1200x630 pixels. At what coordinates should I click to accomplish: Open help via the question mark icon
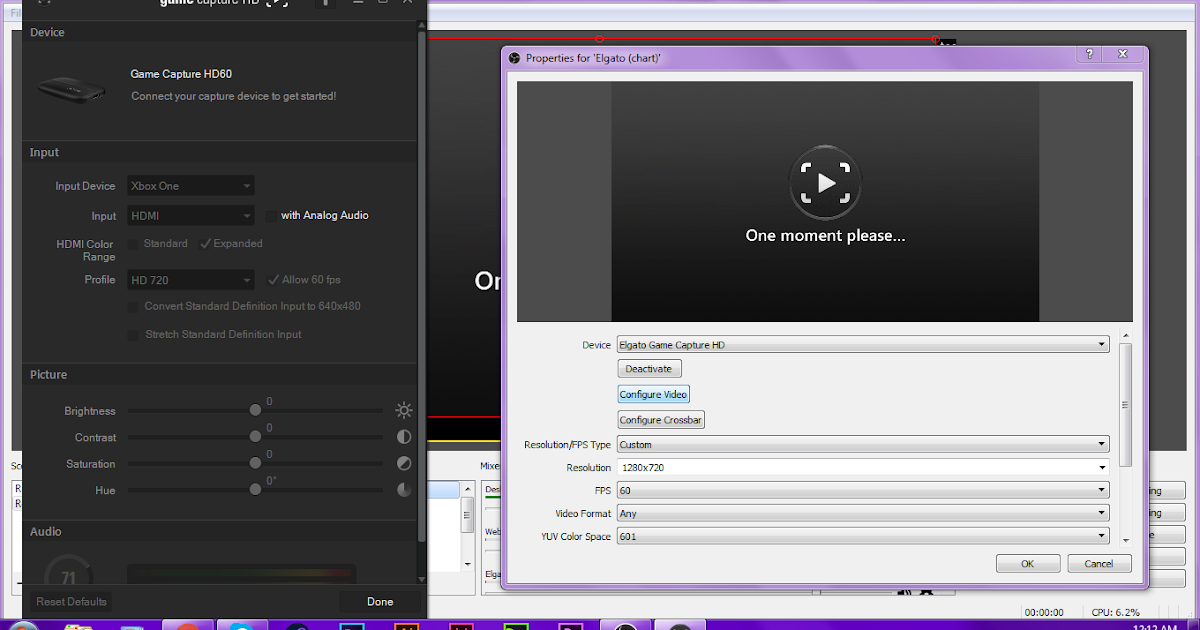(1089, 54)
